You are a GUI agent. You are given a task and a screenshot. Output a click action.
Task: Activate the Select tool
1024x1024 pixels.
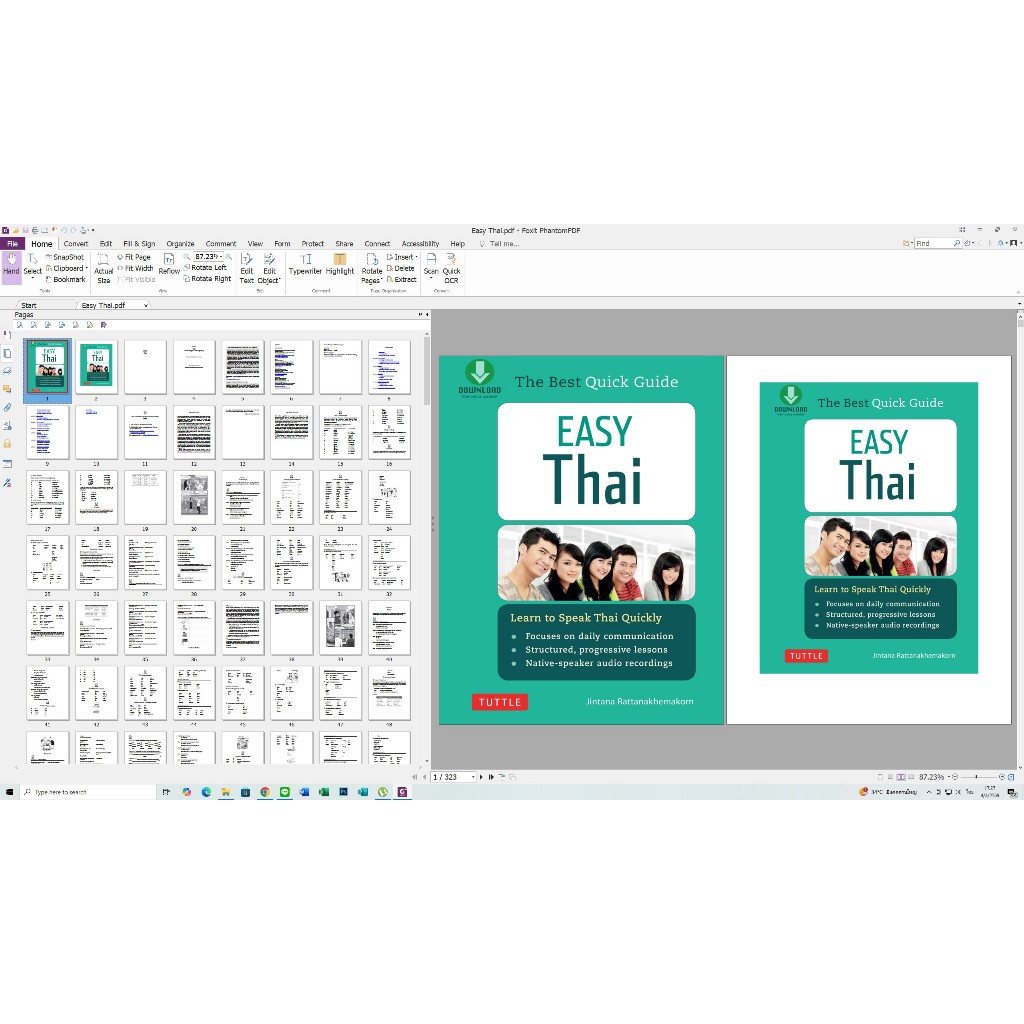pyautogui.click(x=33, y=267)
